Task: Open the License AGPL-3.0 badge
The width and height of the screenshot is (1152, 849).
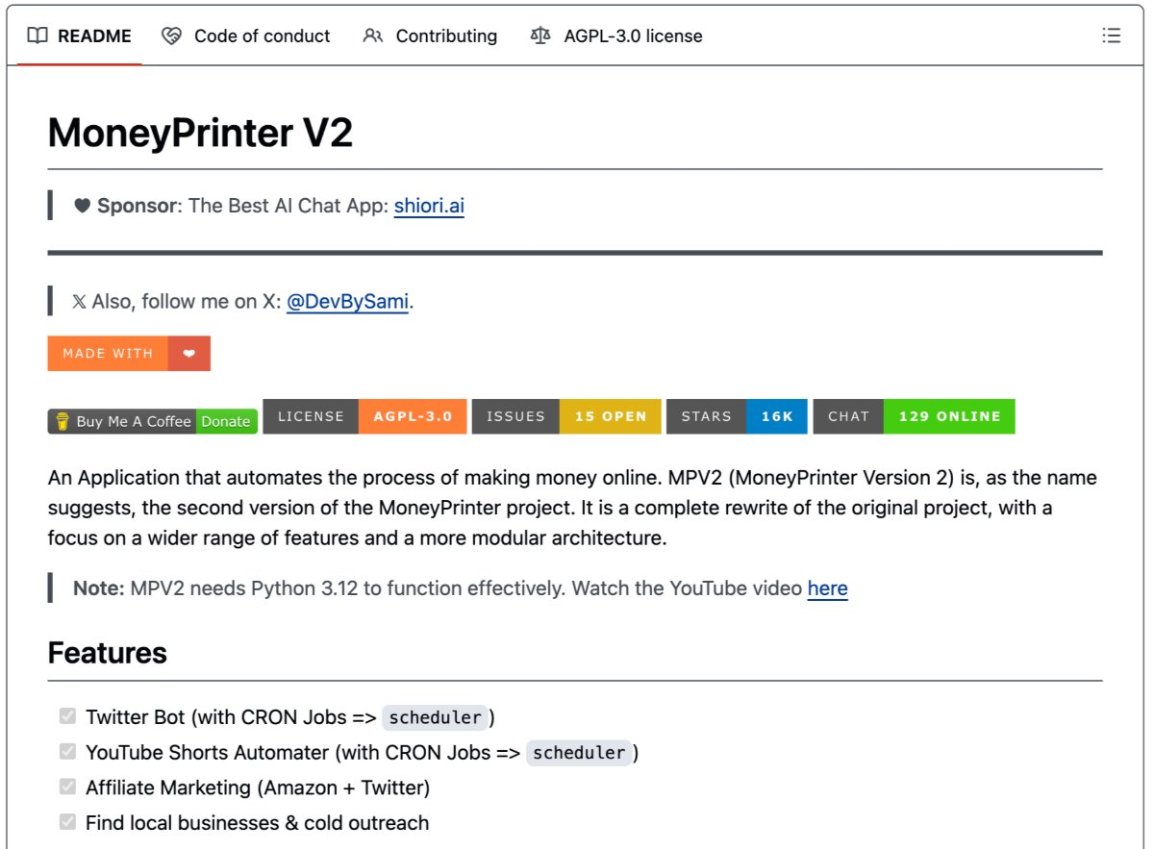Action: [x=364, y=416]
